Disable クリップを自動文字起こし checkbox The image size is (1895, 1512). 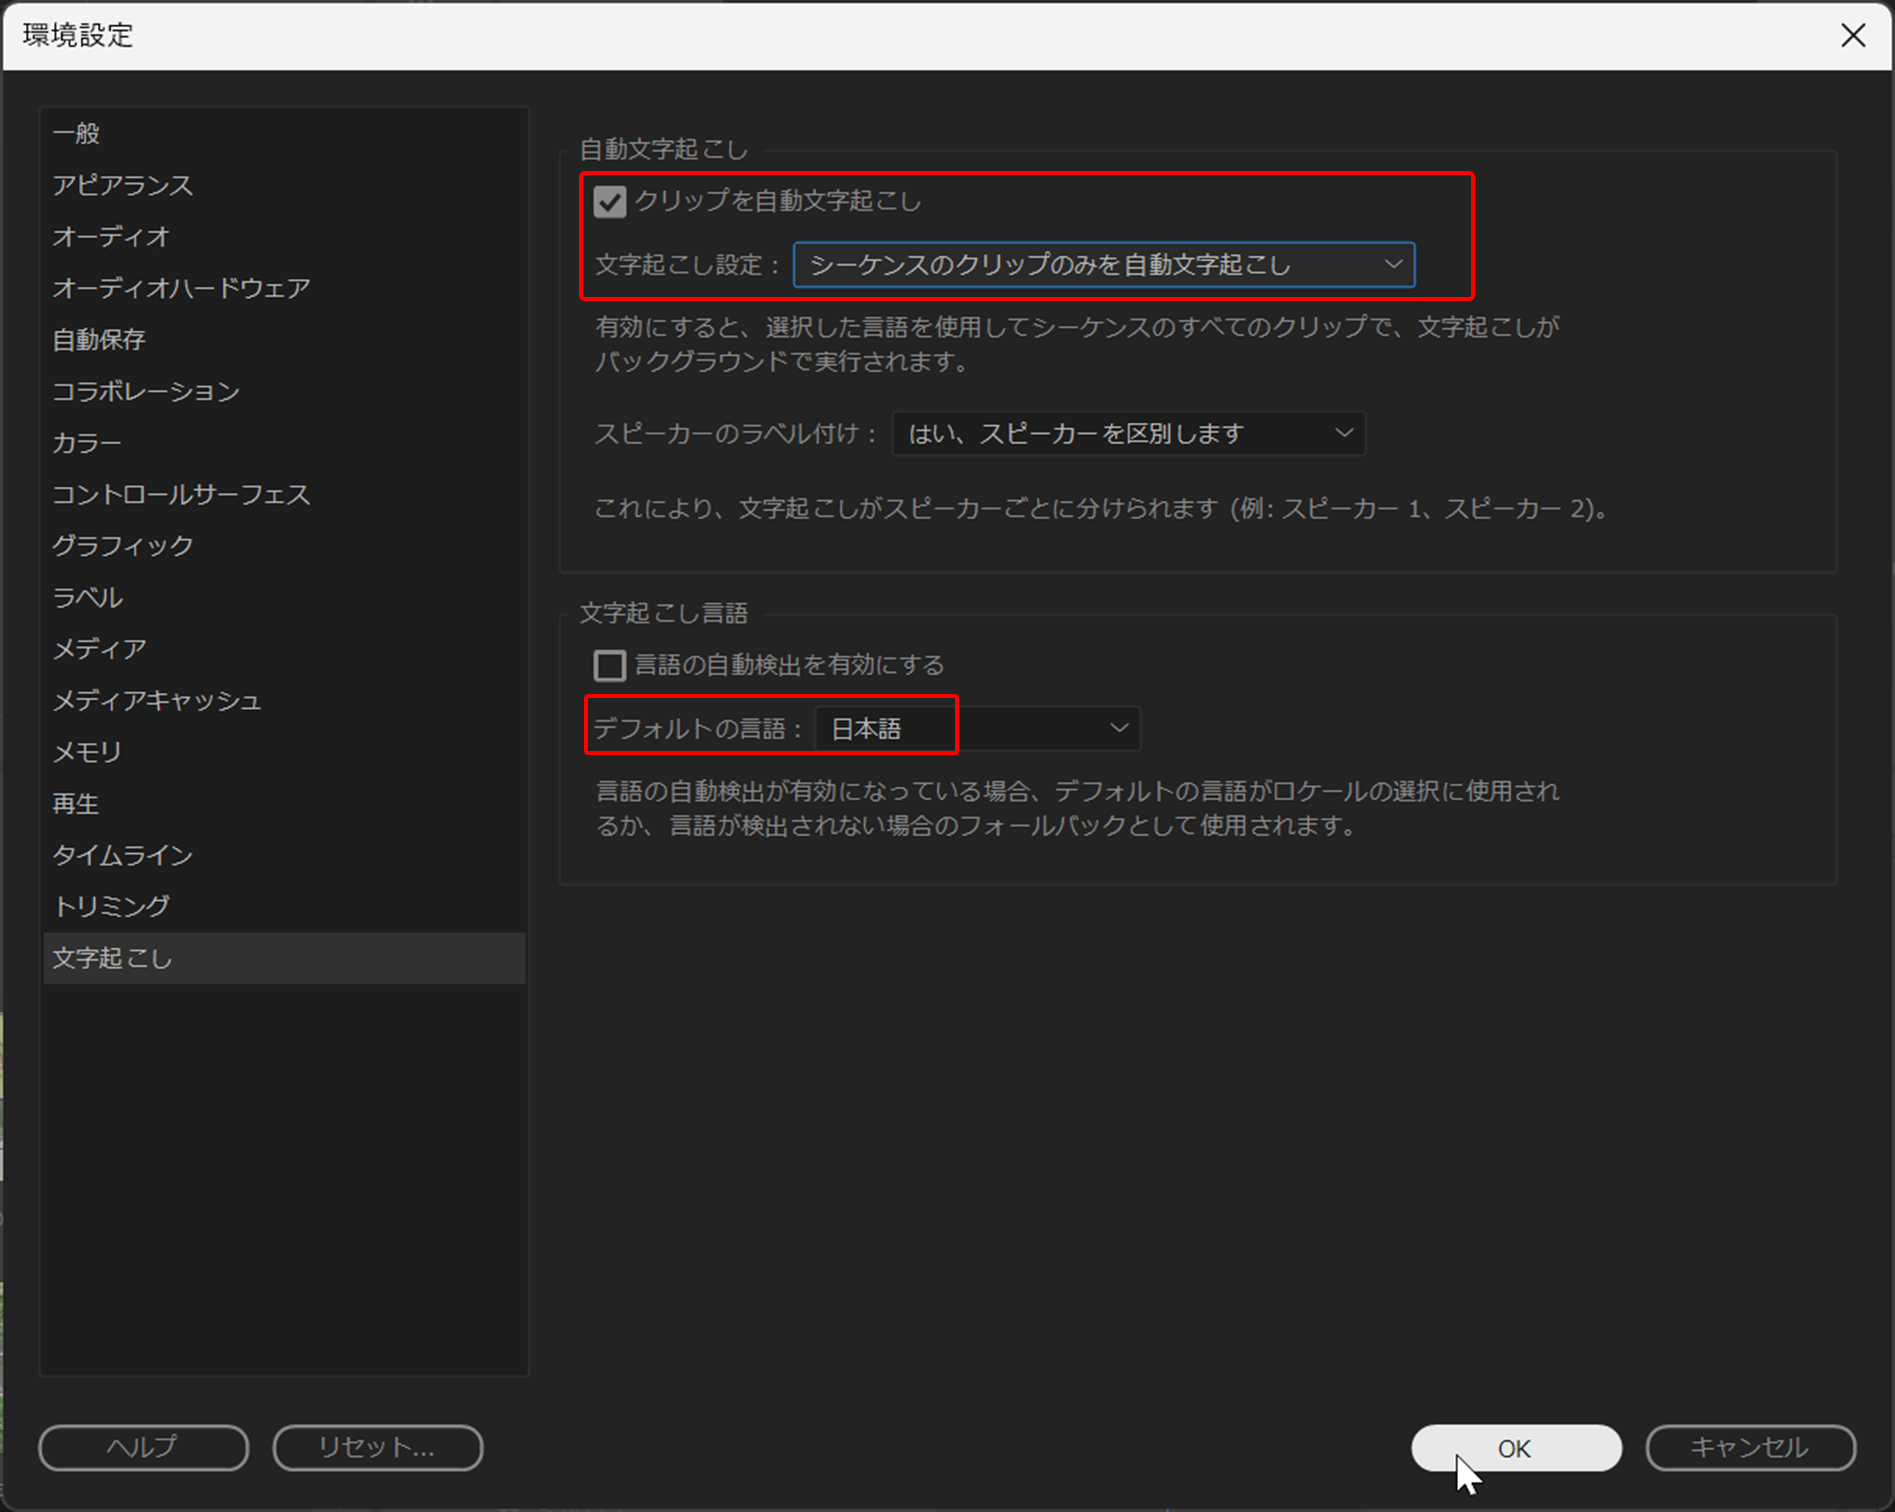pyautogui.click(x=609, y=201)
